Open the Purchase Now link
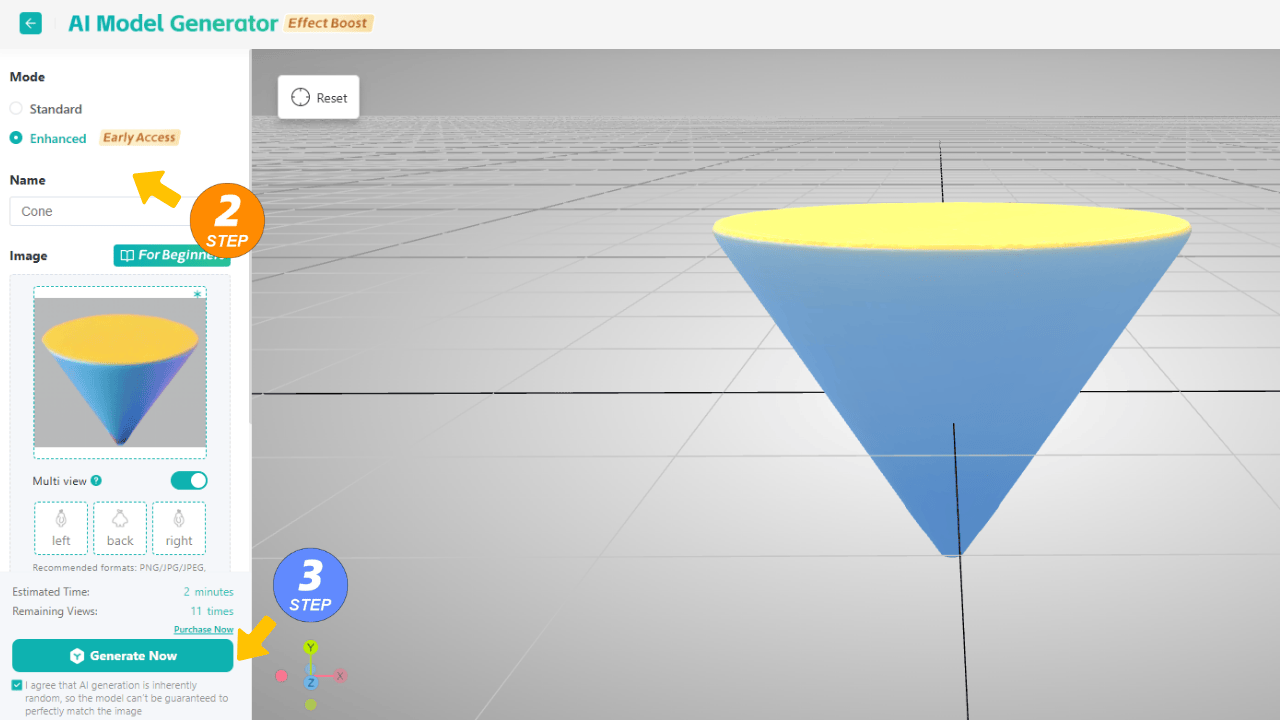Image resolution: width=1280 pixels, height=720 pixels. 203,630
